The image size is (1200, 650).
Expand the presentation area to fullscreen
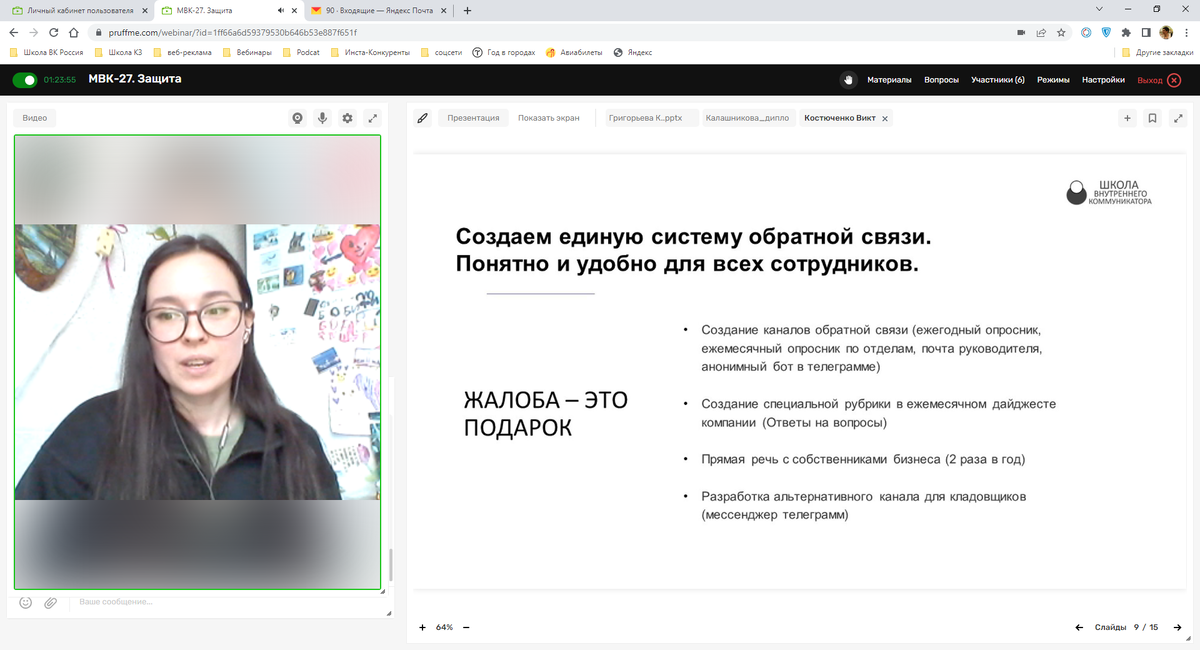click(x=1177, y=118)
